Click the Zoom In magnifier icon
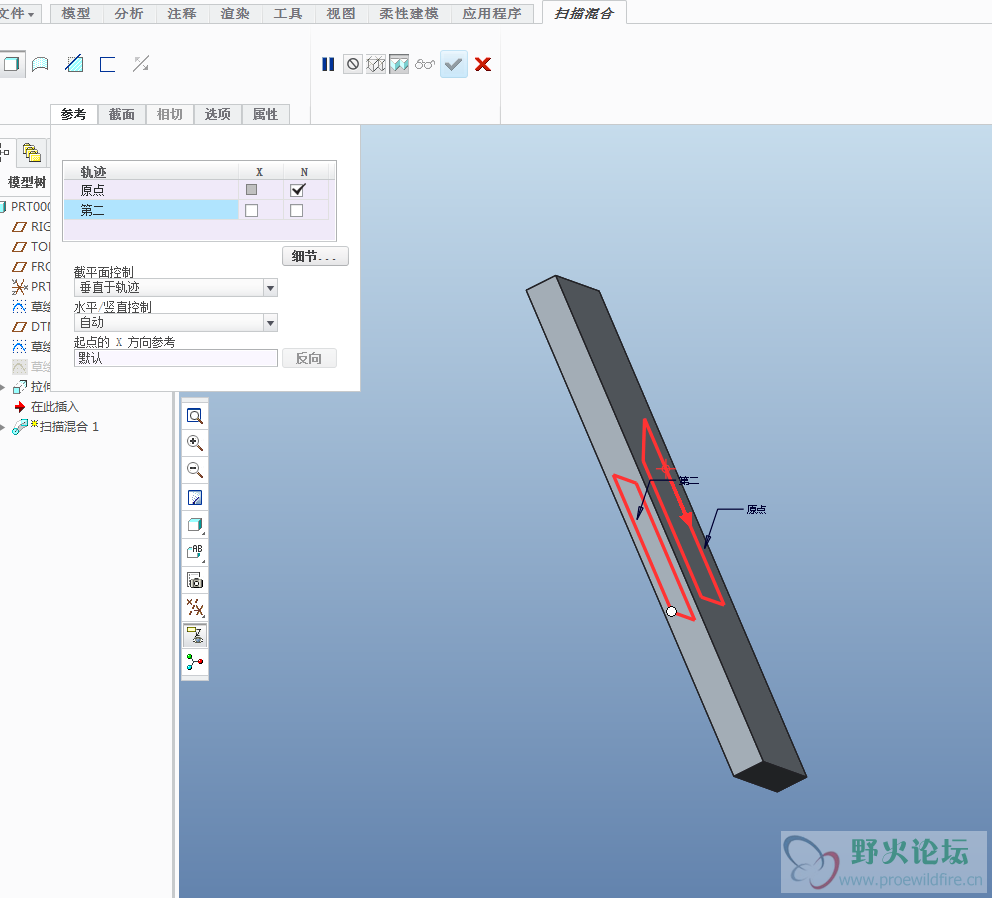The width and height of the screenshot is (992, 898). [195, 443]
